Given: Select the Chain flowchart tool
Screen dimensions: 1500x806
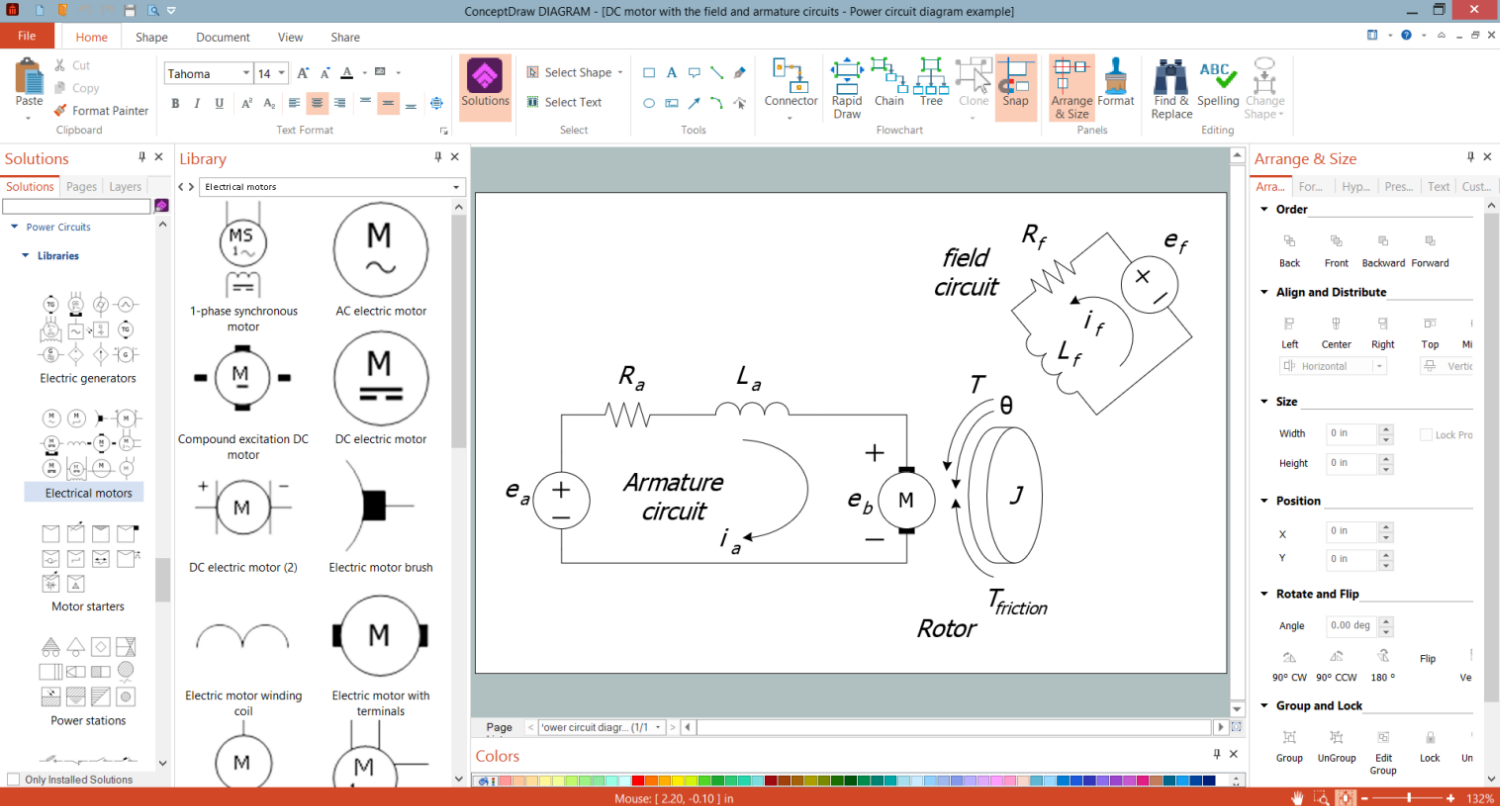Looking at the screenshot, I should 888,82.
